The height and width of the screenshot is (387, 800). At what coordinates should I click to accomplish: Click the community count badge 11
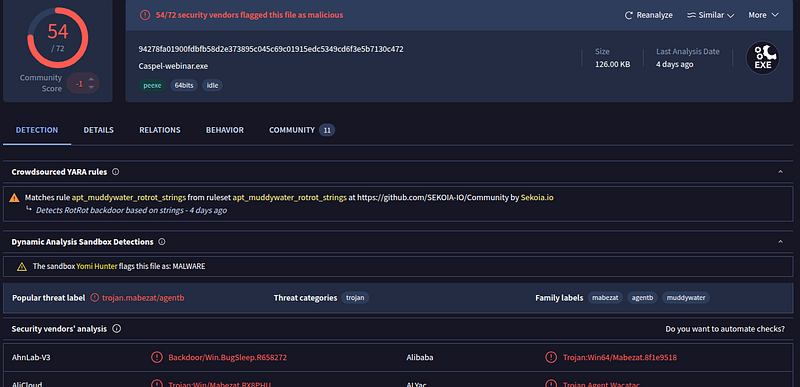pyautogui.click(x=327, y=131)
